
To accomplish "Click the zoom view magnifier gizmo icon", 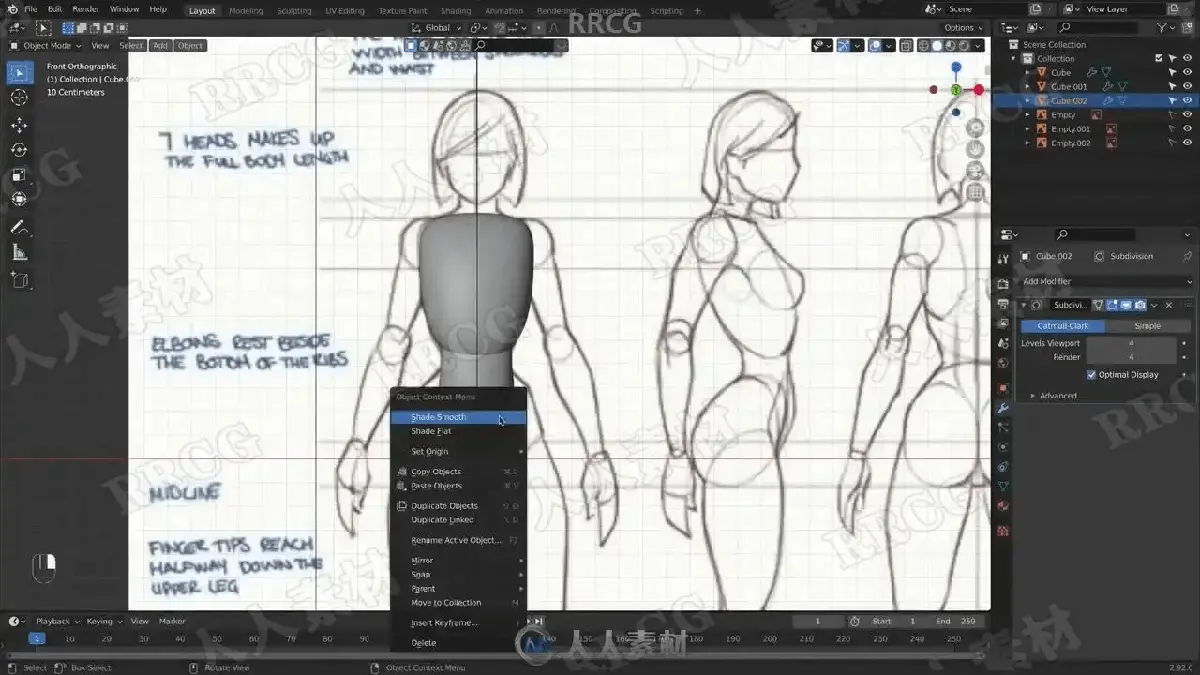I will coord(975,129).
